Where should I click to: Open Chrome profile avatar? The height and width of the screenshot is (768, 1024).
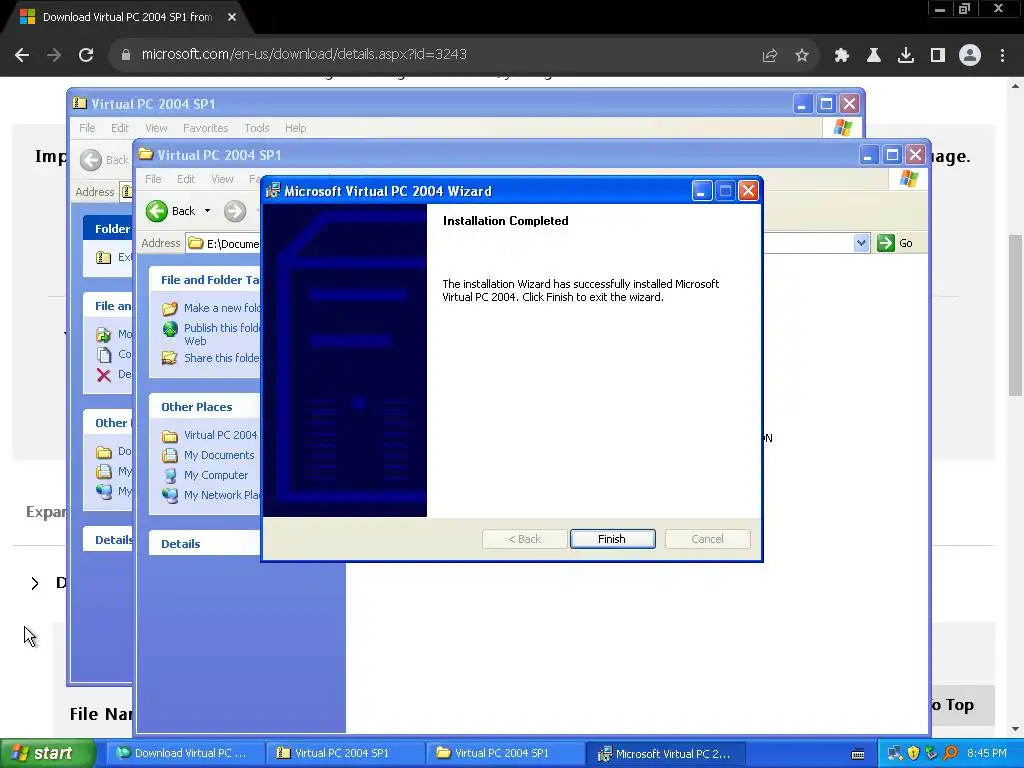tap(970, 55)
